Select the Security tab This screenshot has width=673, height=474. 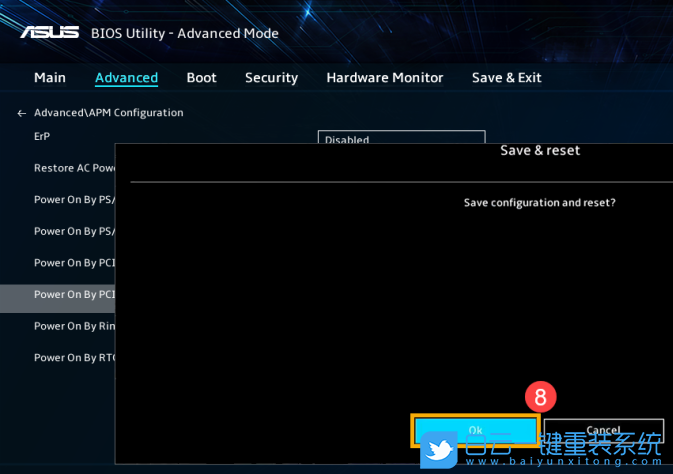tap(271, 78)
